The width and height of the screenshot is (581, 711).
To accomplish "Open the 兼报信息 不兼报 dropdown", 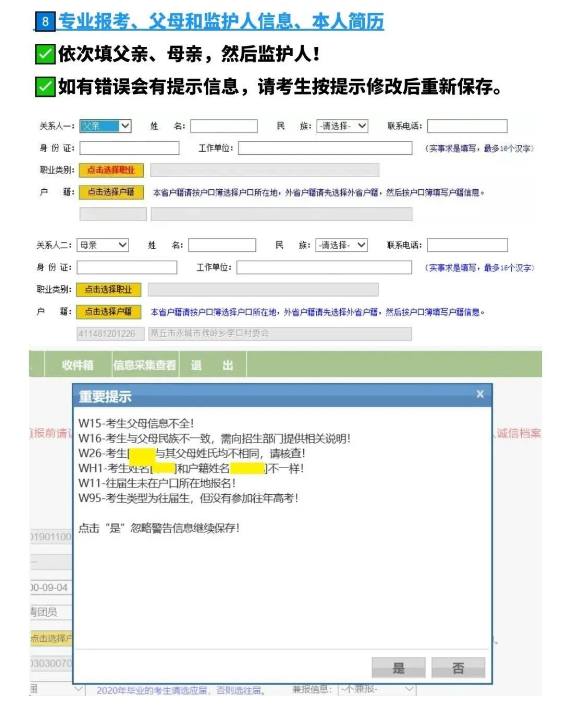I will pos(378,689).
